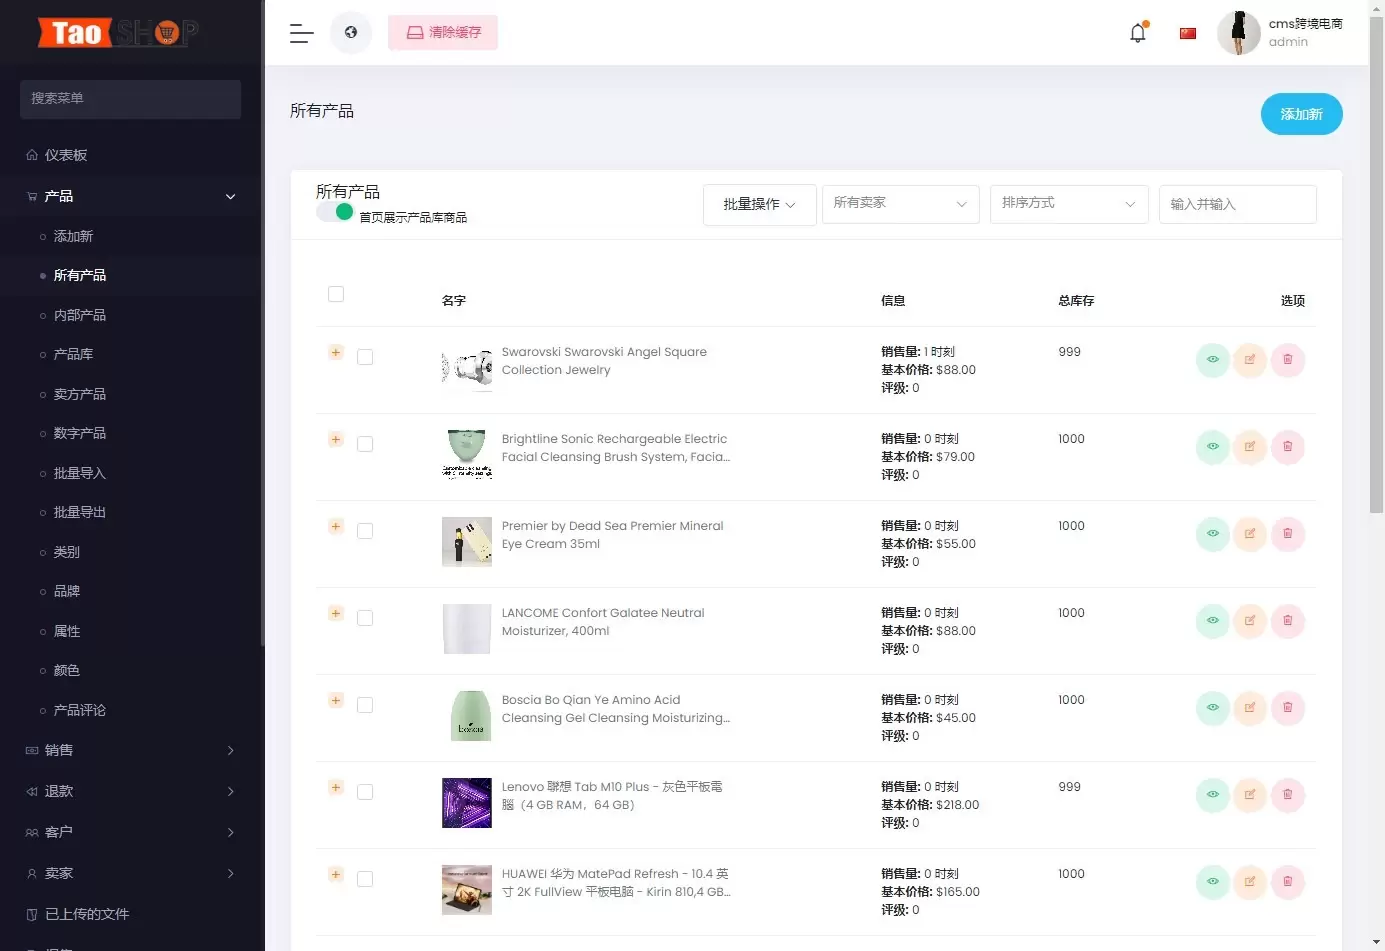Check the Premier Dead Sea row checkbox
1385x951 pixels.
click(x=365, y=531)
